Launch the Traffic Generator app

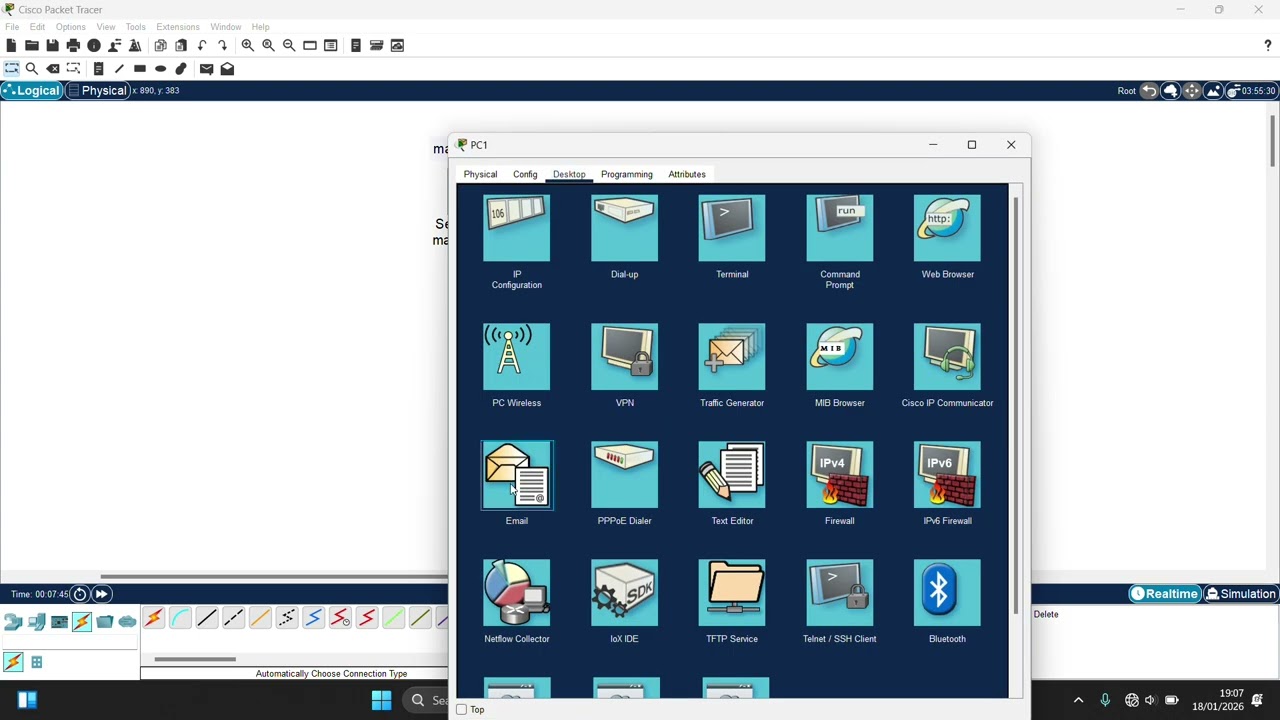(732, 365)
